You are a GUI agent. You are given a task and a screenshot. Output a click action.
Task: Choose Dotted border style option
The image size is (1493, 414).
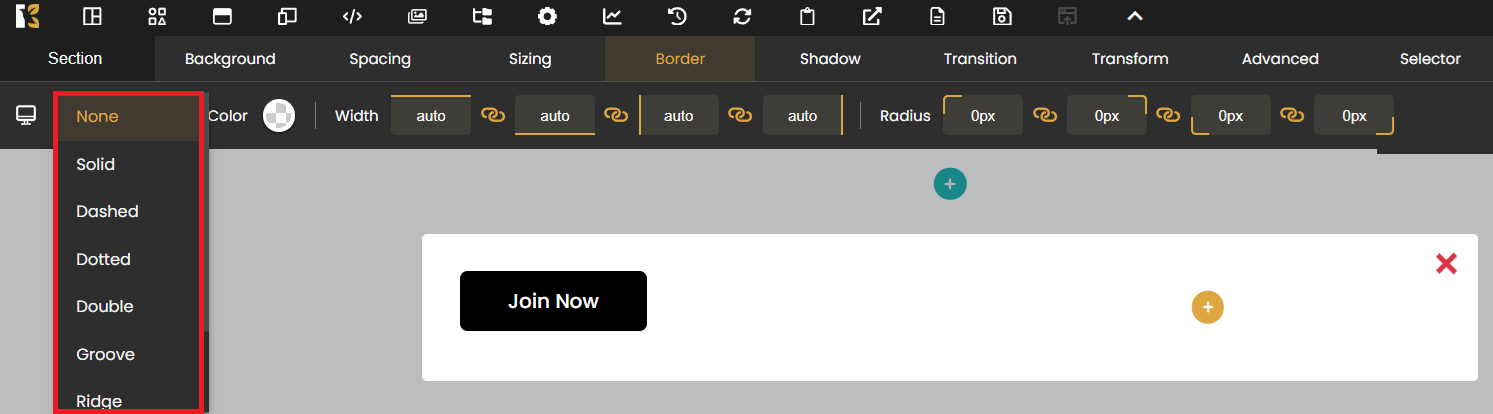tap(103, 259)
